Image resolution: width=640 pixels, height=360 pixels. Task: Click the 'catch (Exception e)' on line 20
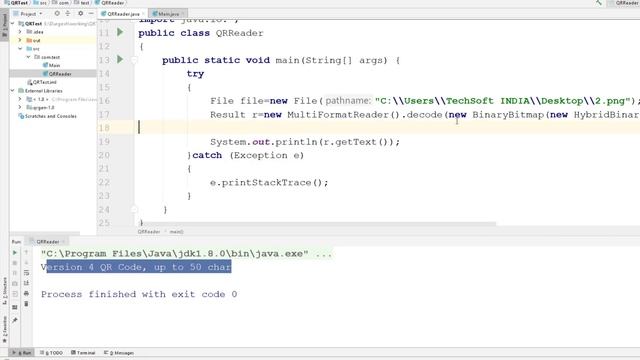(248, 155)
